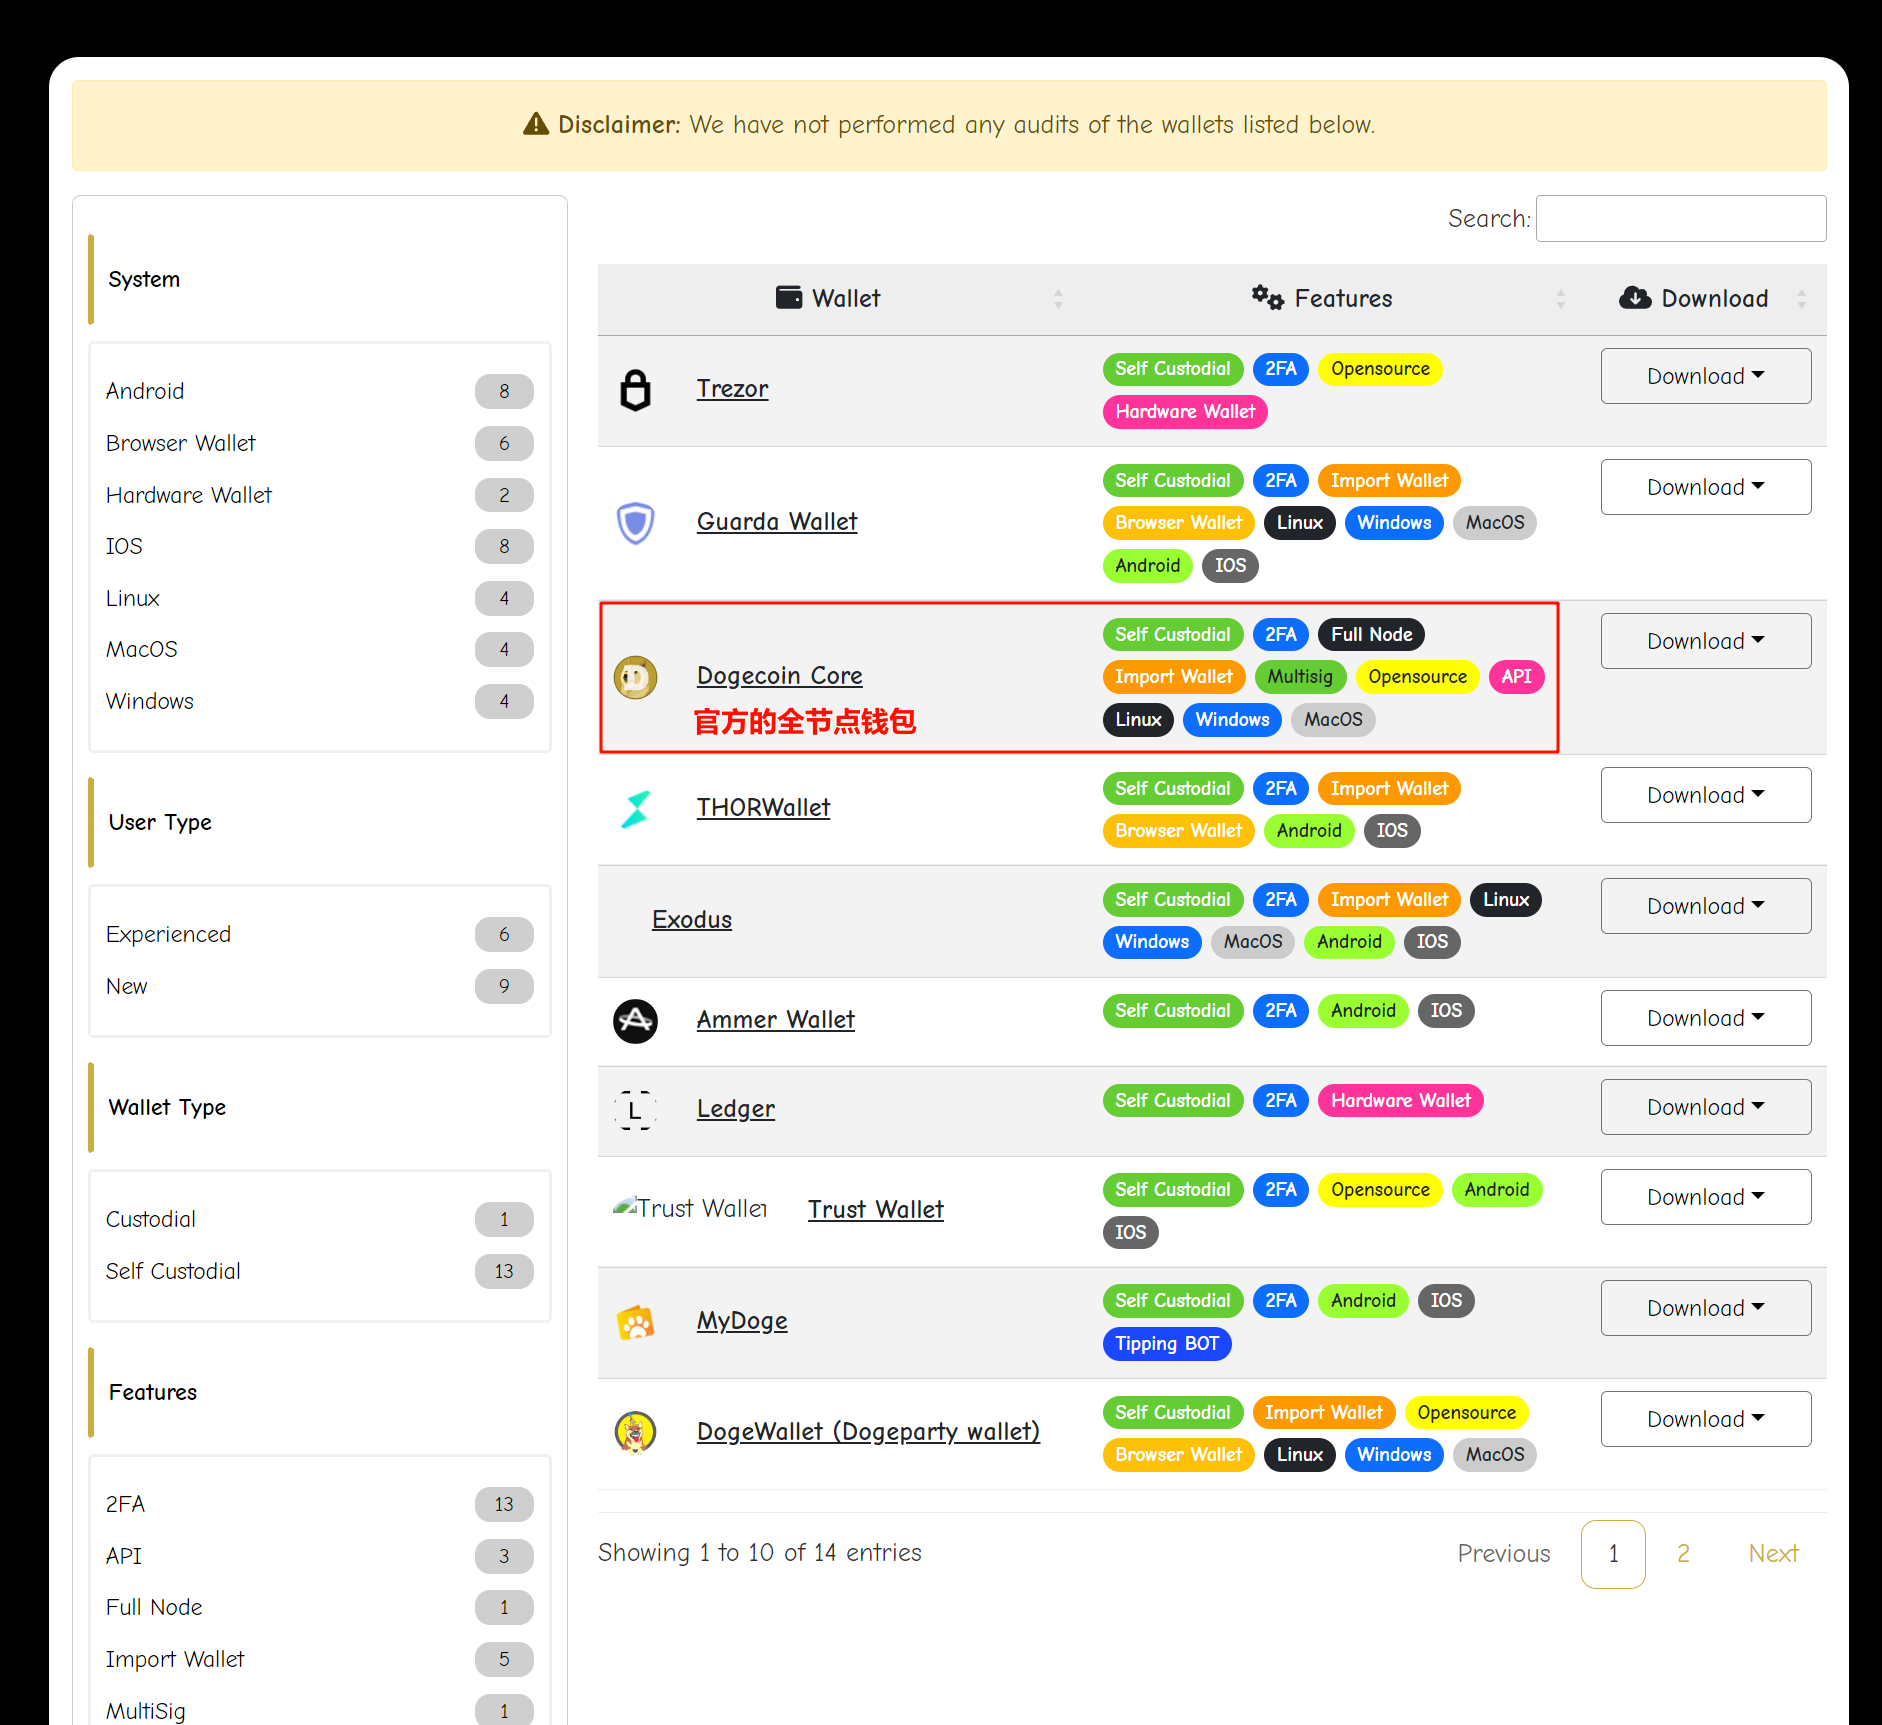Open DogeWallet Download dropdown
Image resolution: width=1882 pixels, height=1725 pixels.
[x=1705, y=1419]
